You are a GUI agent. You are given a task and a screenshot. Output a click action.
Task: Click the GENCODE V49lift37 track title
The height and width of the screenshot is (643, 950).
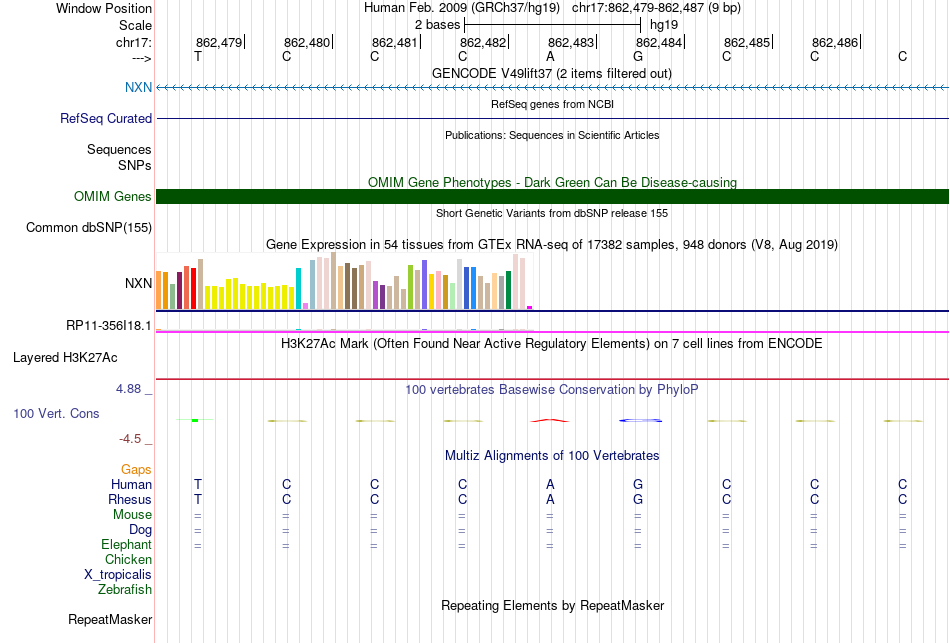point(551,73)
